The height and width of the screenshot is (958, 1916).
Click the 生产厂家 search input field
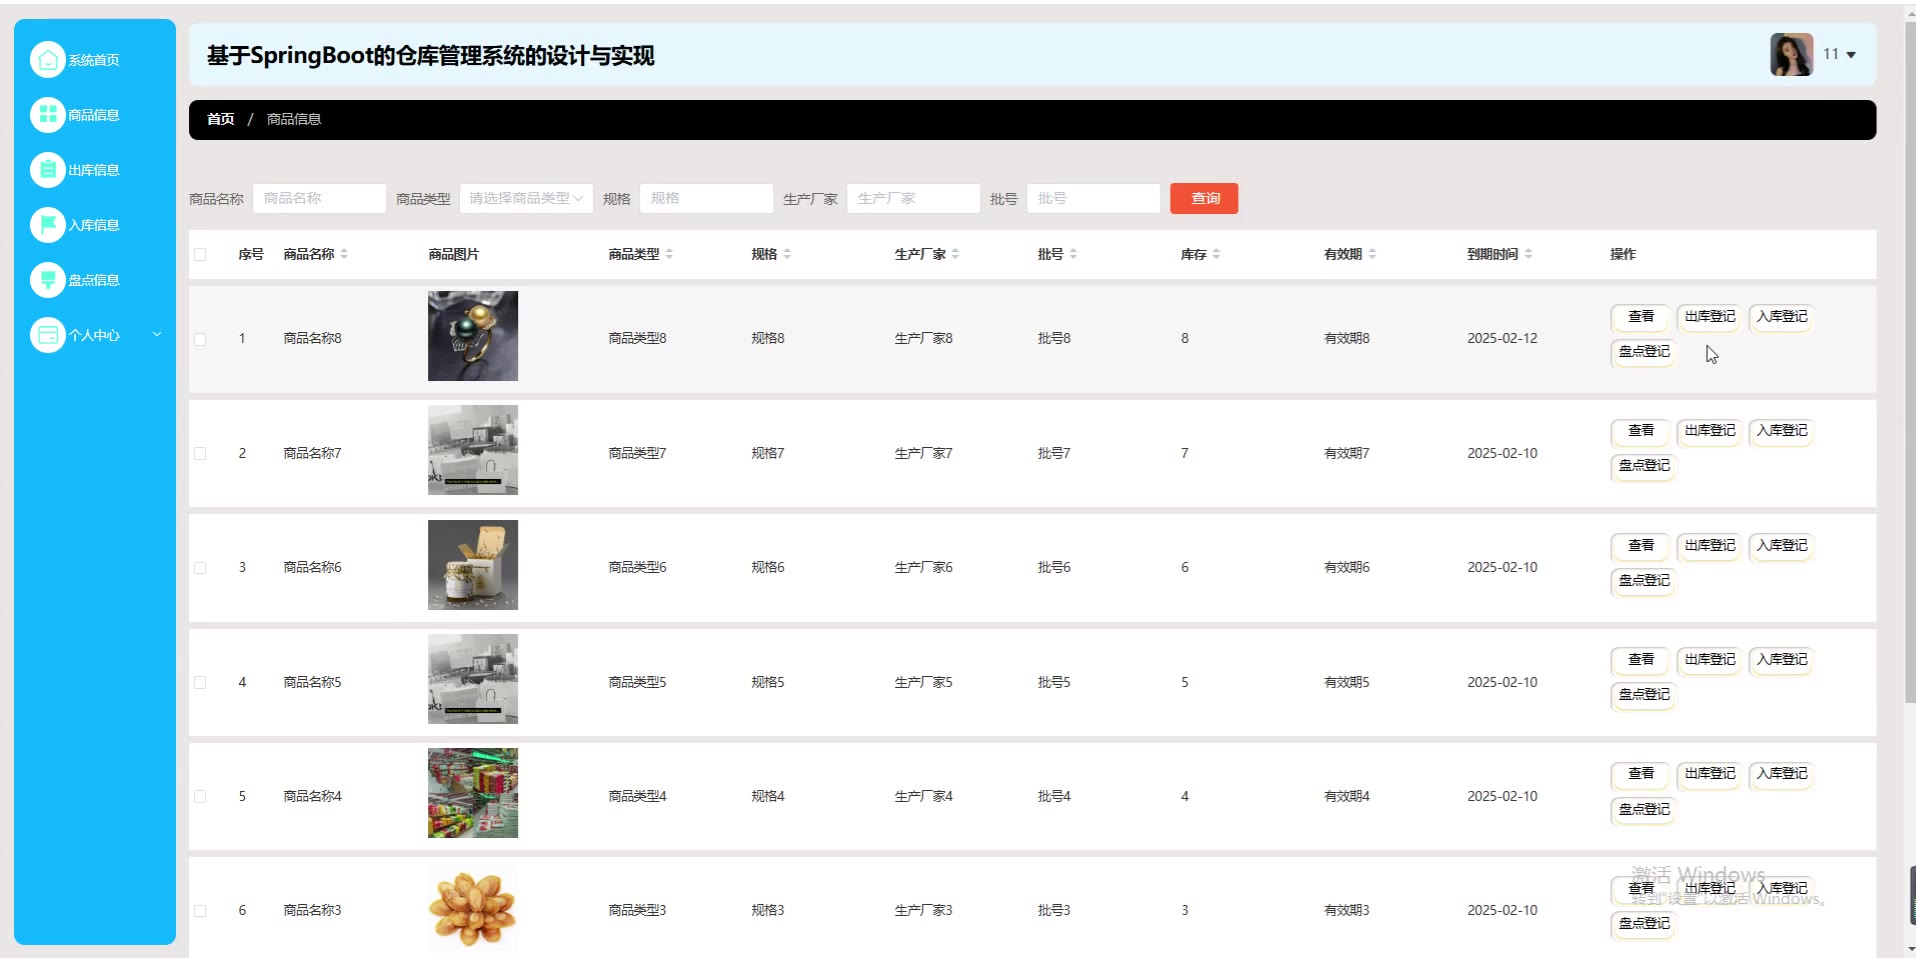click(912, 198)
